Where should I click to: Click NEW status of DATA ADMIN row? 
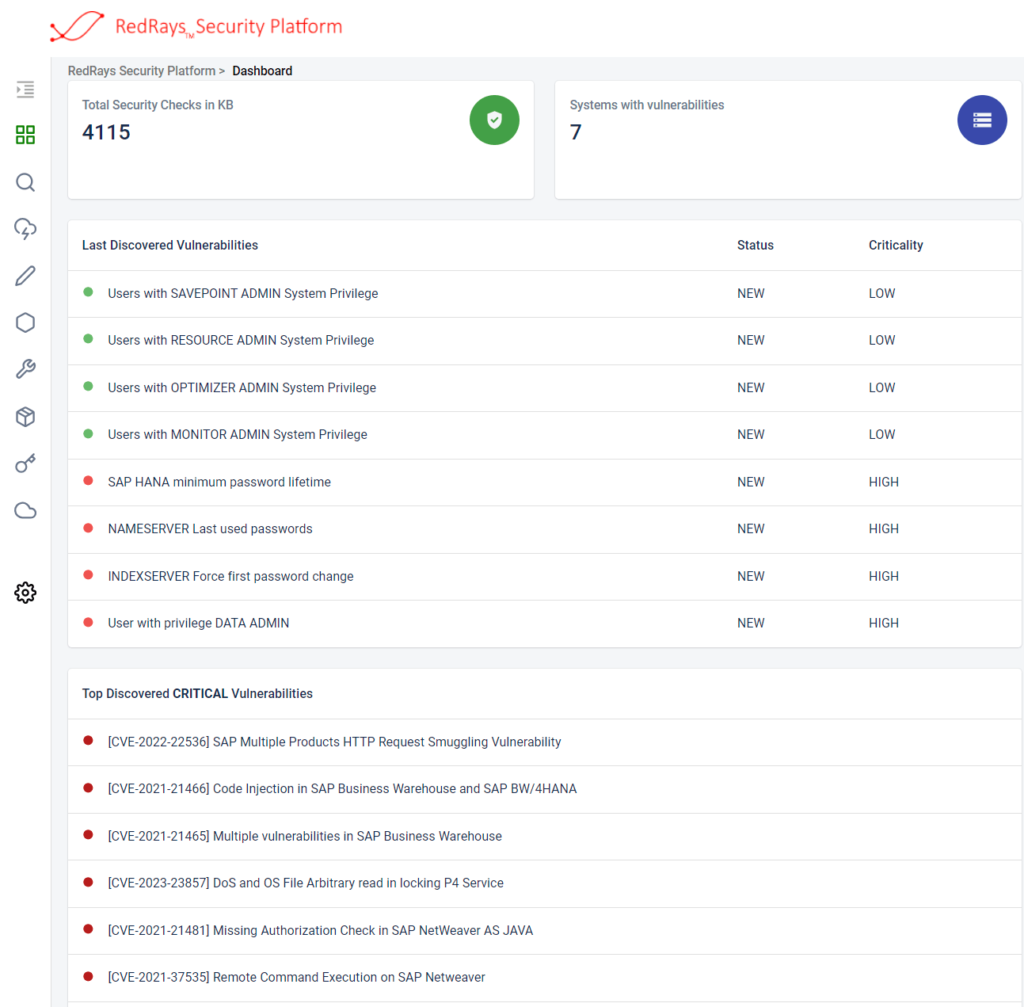751,623
